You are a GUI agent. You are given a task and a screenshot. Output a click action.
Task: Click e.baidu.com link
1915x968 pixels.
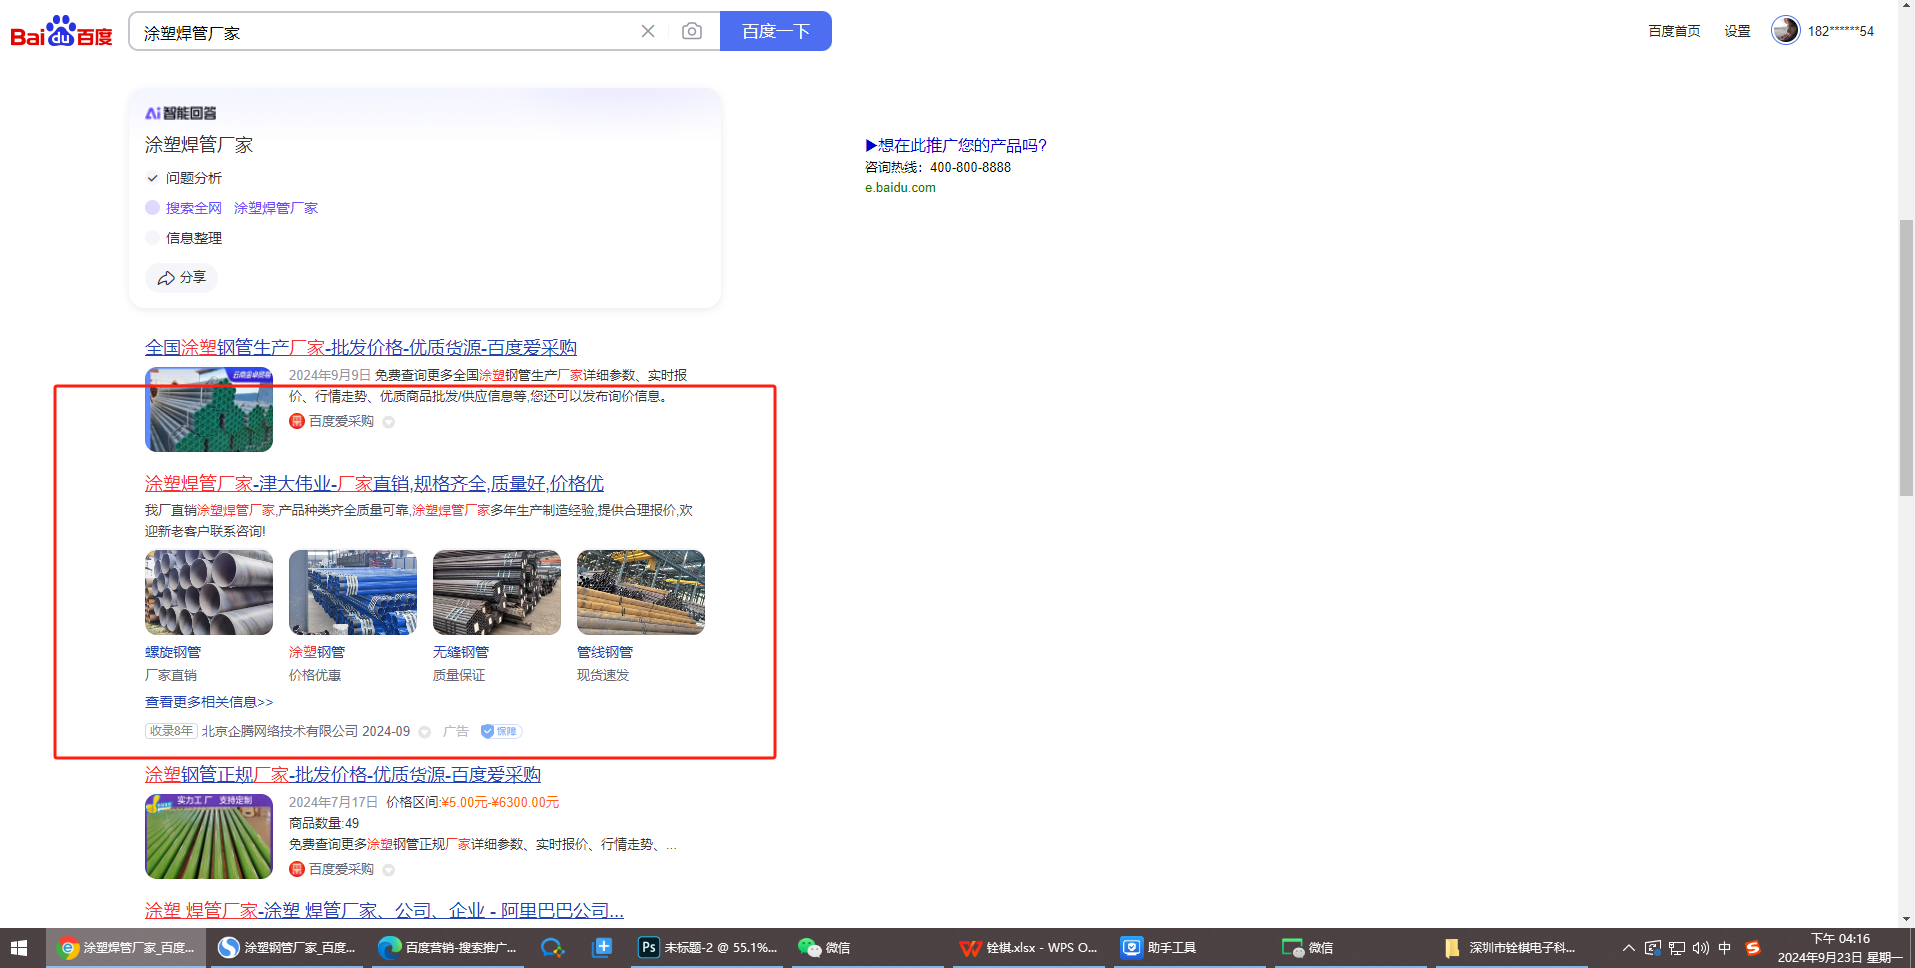900,187
